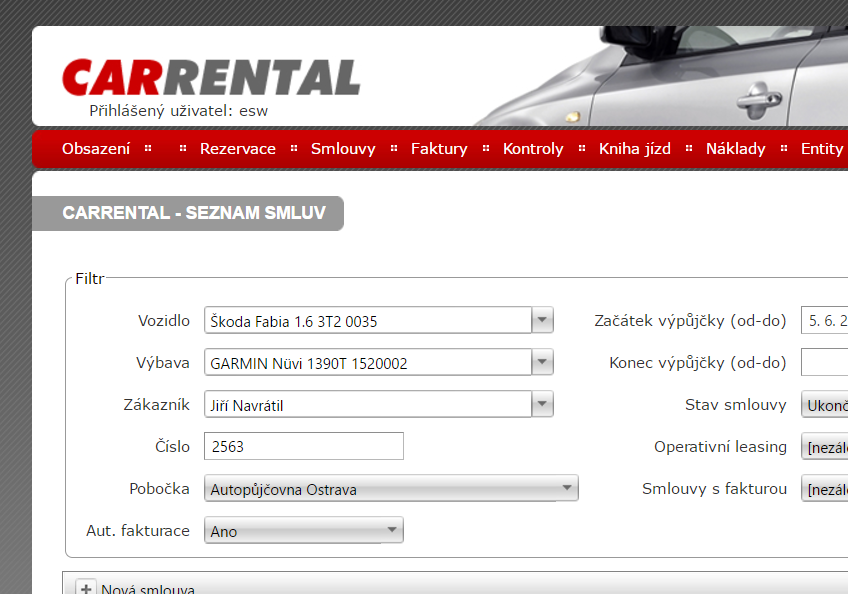Click the Zákazník field showing Jiří Navrátil

pos(368,405)
